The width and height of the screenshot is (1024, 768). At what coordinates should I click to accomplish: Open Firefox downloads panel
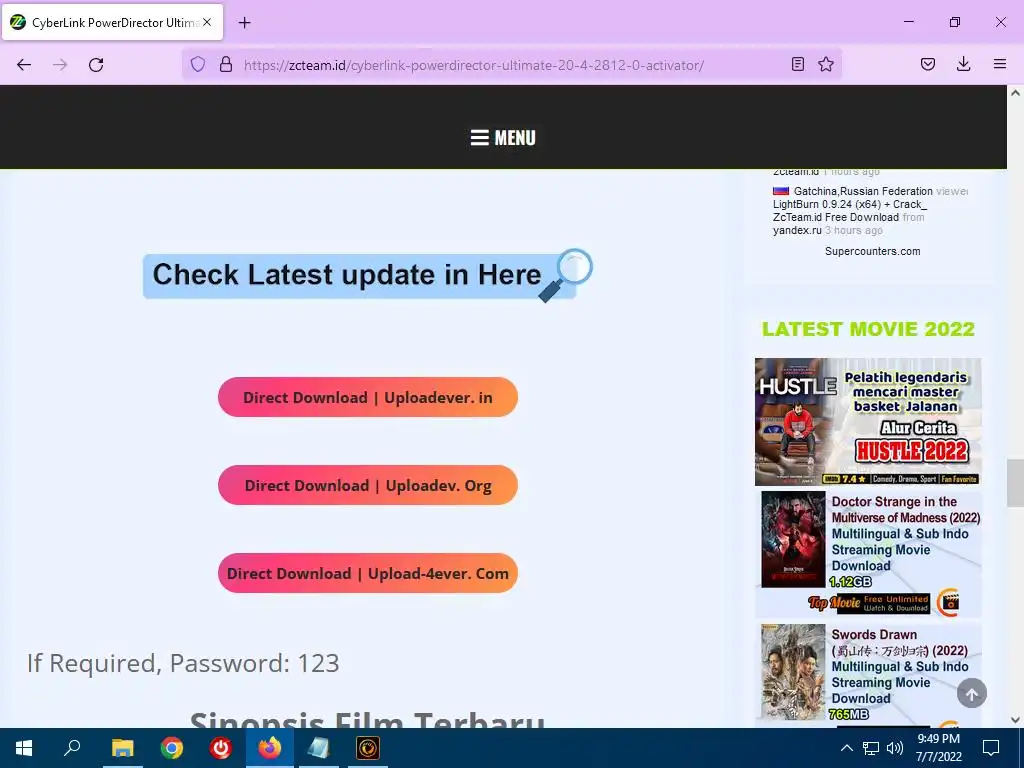coord(963,64)
